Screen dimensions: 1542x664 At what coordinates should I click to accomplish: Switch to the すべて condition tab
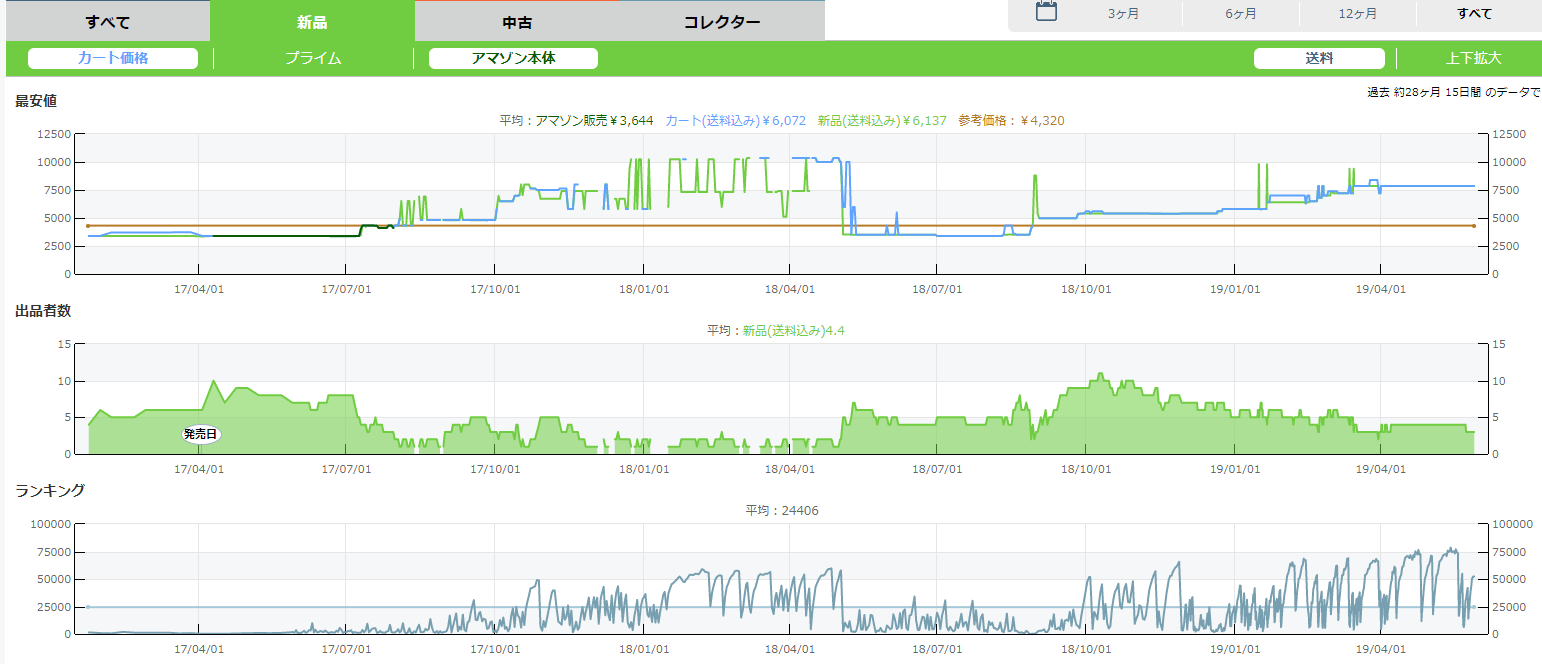pos(108,22)
